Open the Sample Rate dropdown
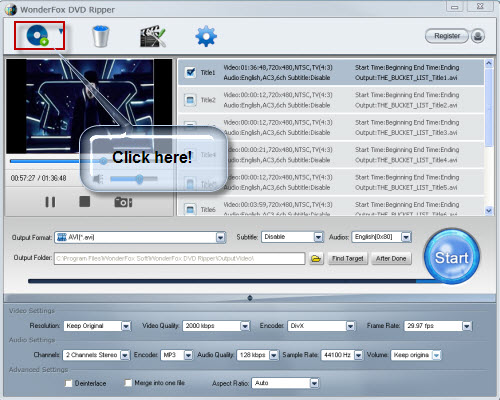 [358, 355]
